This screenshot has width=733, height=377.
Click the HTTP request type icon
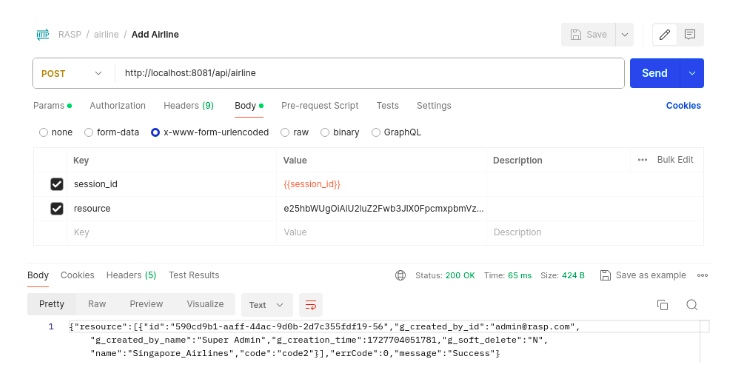coord(43,35)
